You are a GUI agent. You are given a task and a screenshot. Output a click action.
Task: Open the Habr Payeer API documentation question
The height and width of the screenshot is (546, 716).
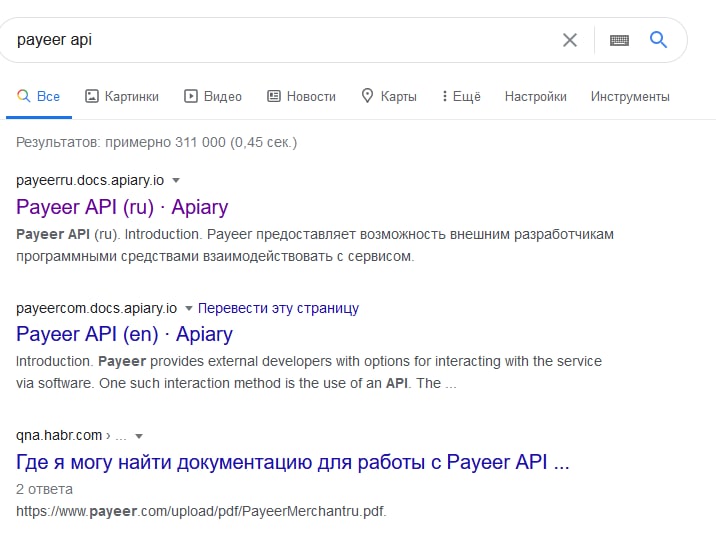click(293, 462)
